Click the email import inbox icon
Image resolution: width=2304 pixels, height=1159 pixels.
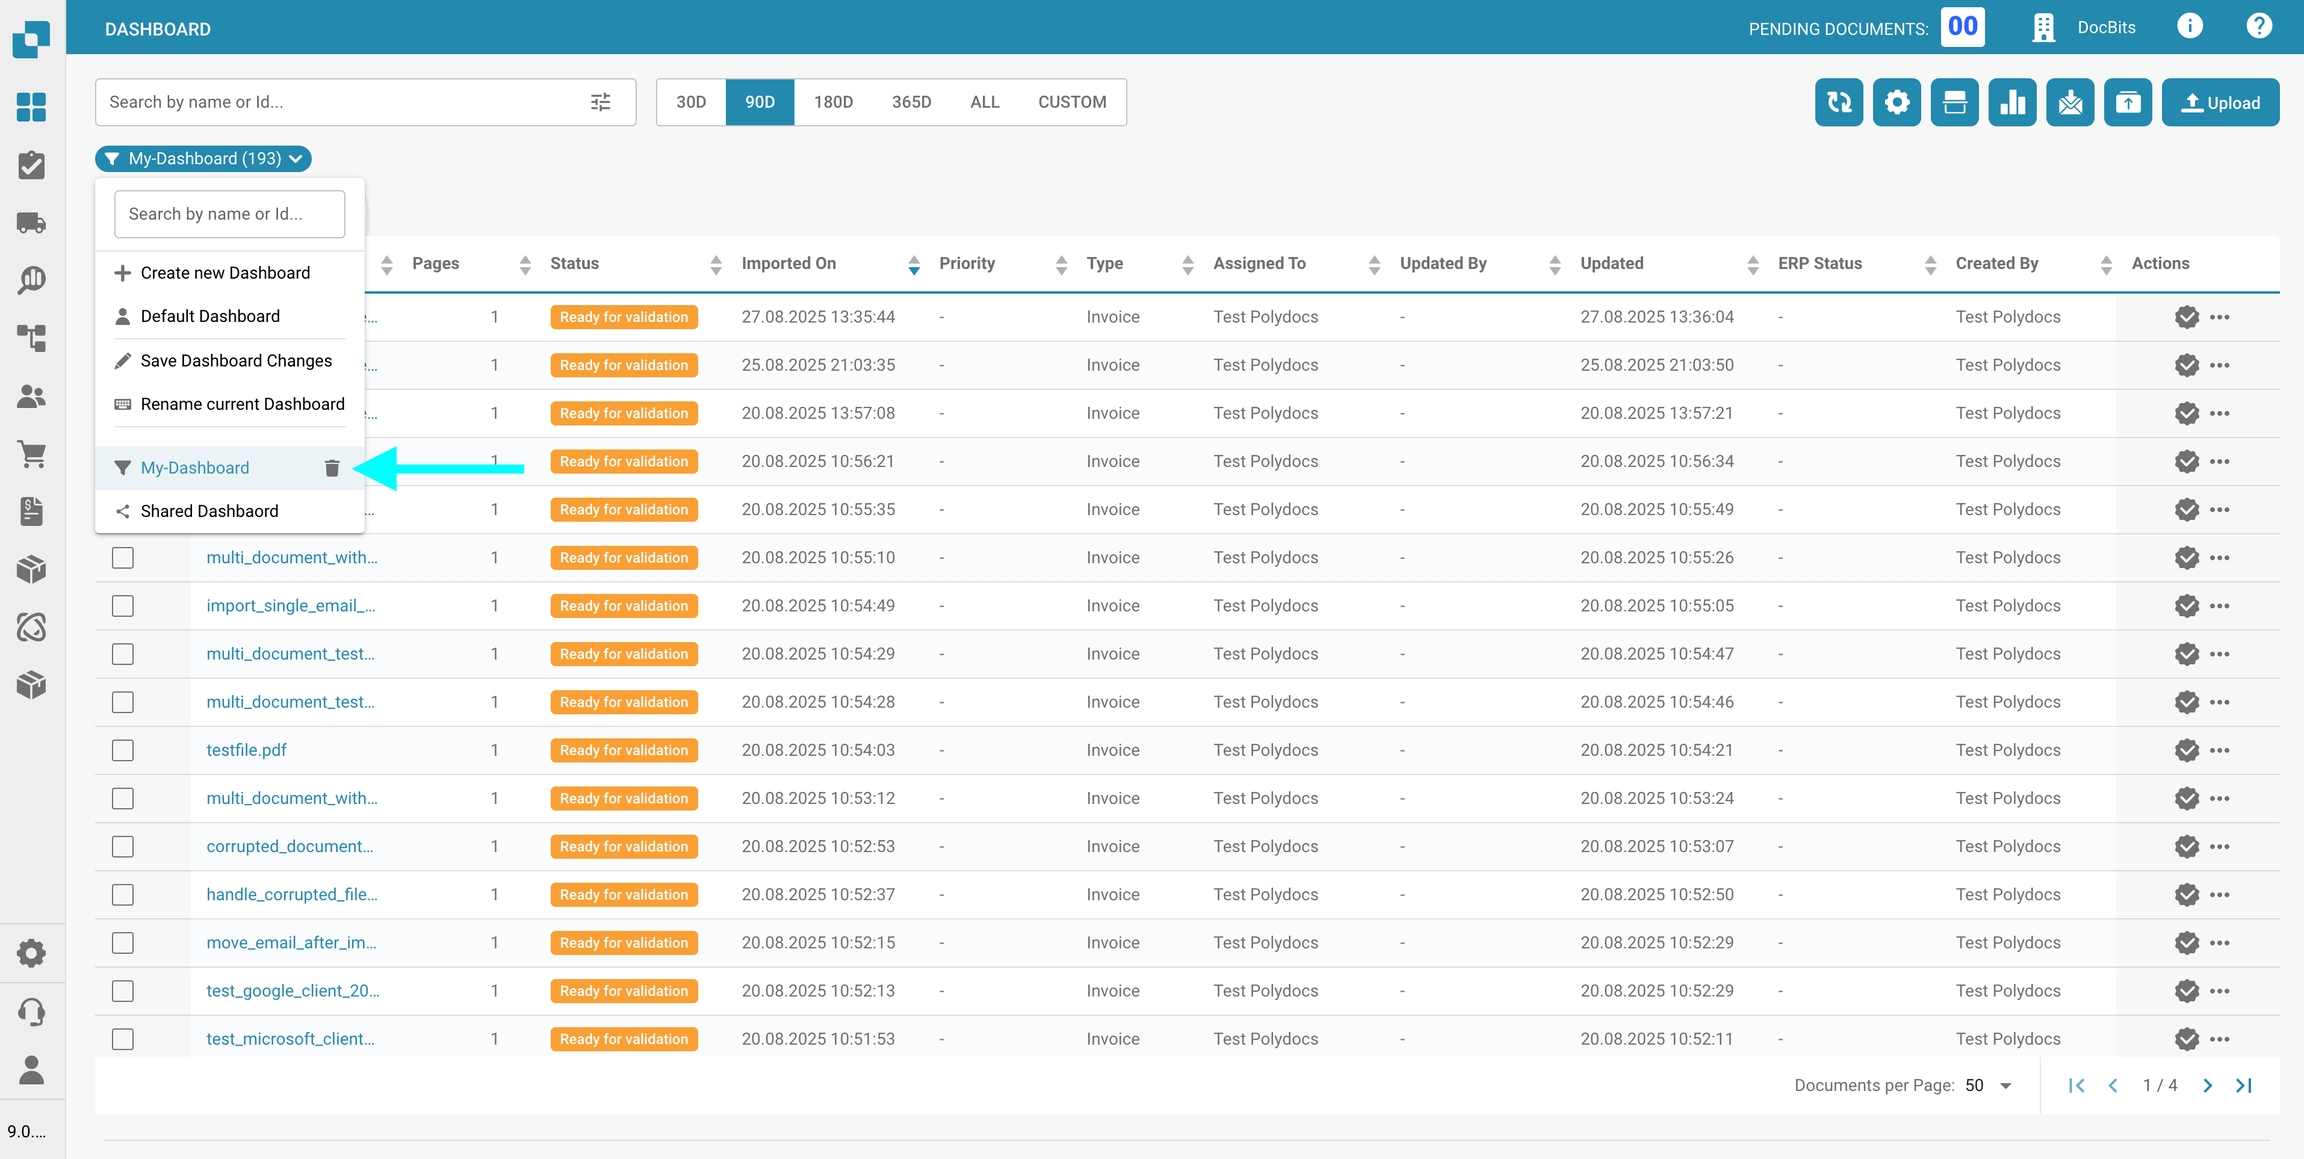click(x=2070, y=102)
